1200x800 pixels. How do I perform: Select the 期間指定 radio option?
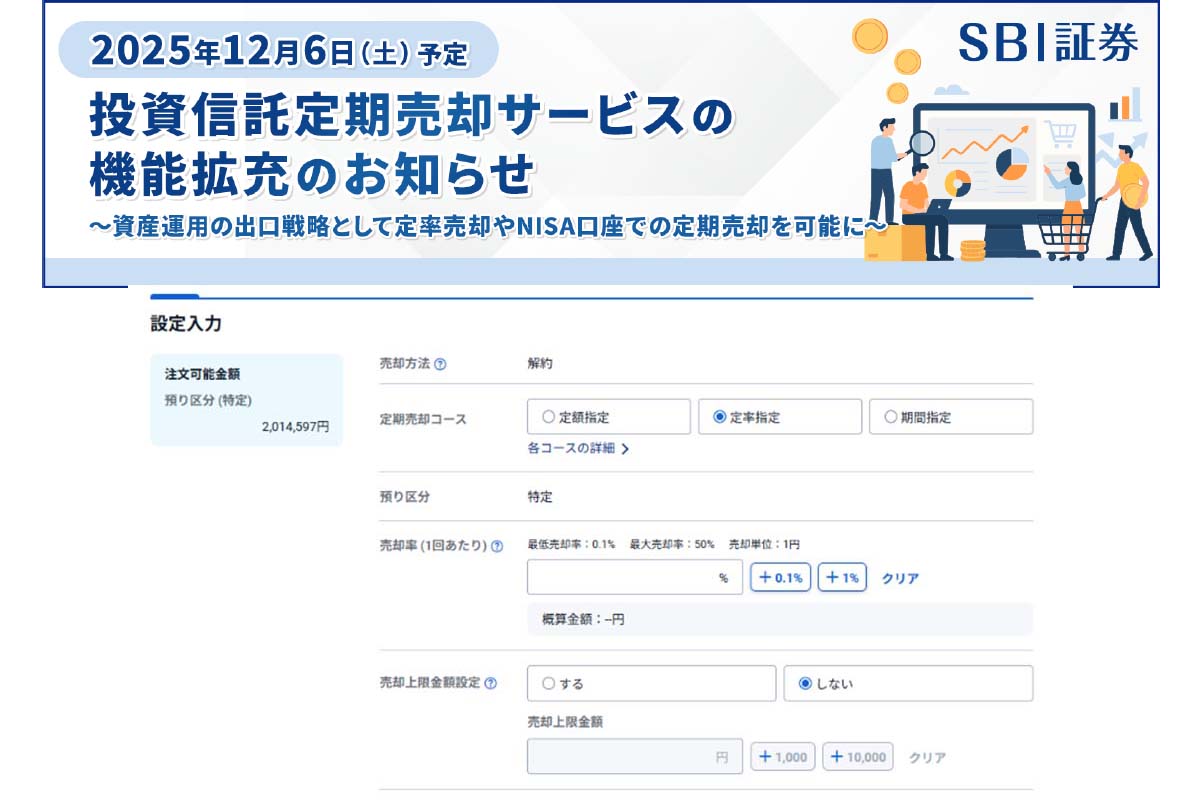[x=891, y=417]
